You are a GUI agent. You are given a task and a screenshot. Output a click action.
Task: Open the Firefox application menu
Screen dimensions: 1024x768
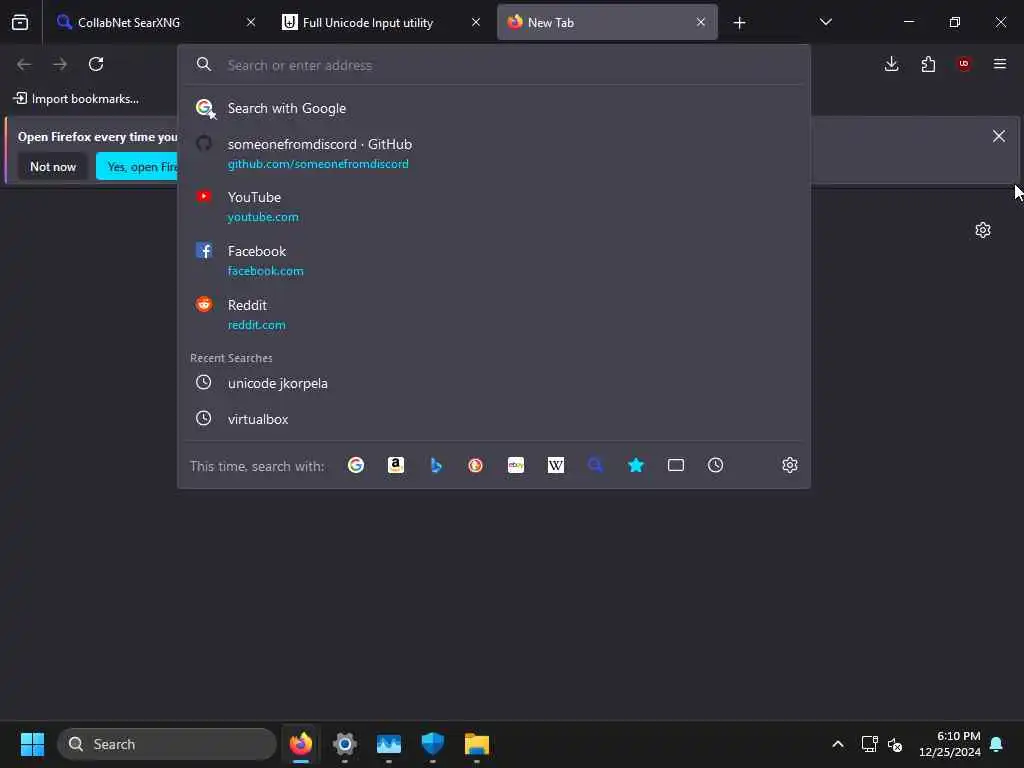[1000, 64]
